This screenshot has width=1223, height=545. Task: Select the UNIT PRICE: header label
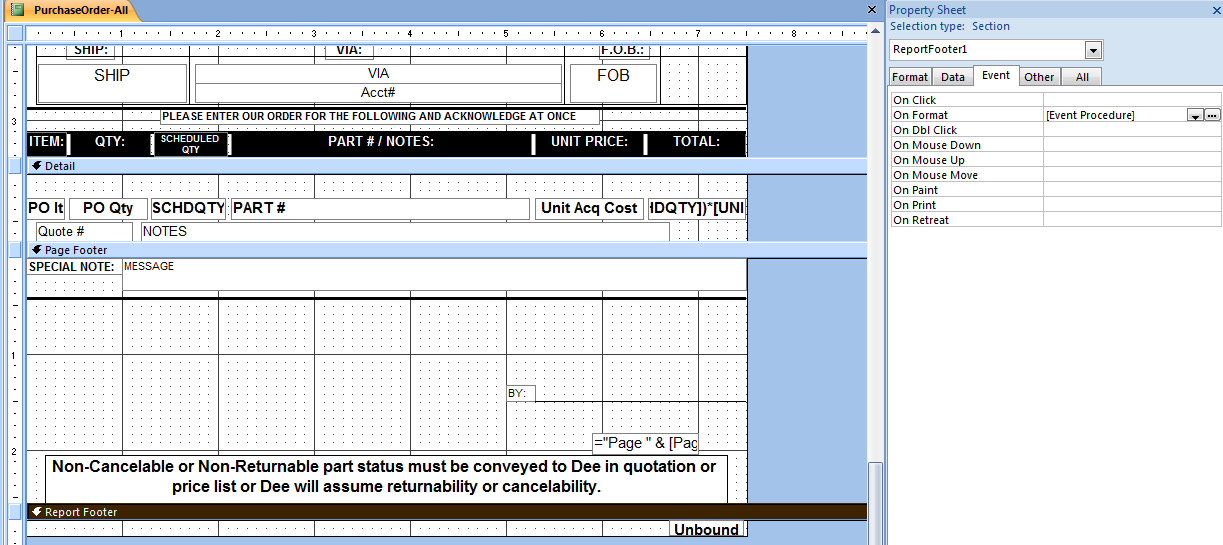[590, 142]
